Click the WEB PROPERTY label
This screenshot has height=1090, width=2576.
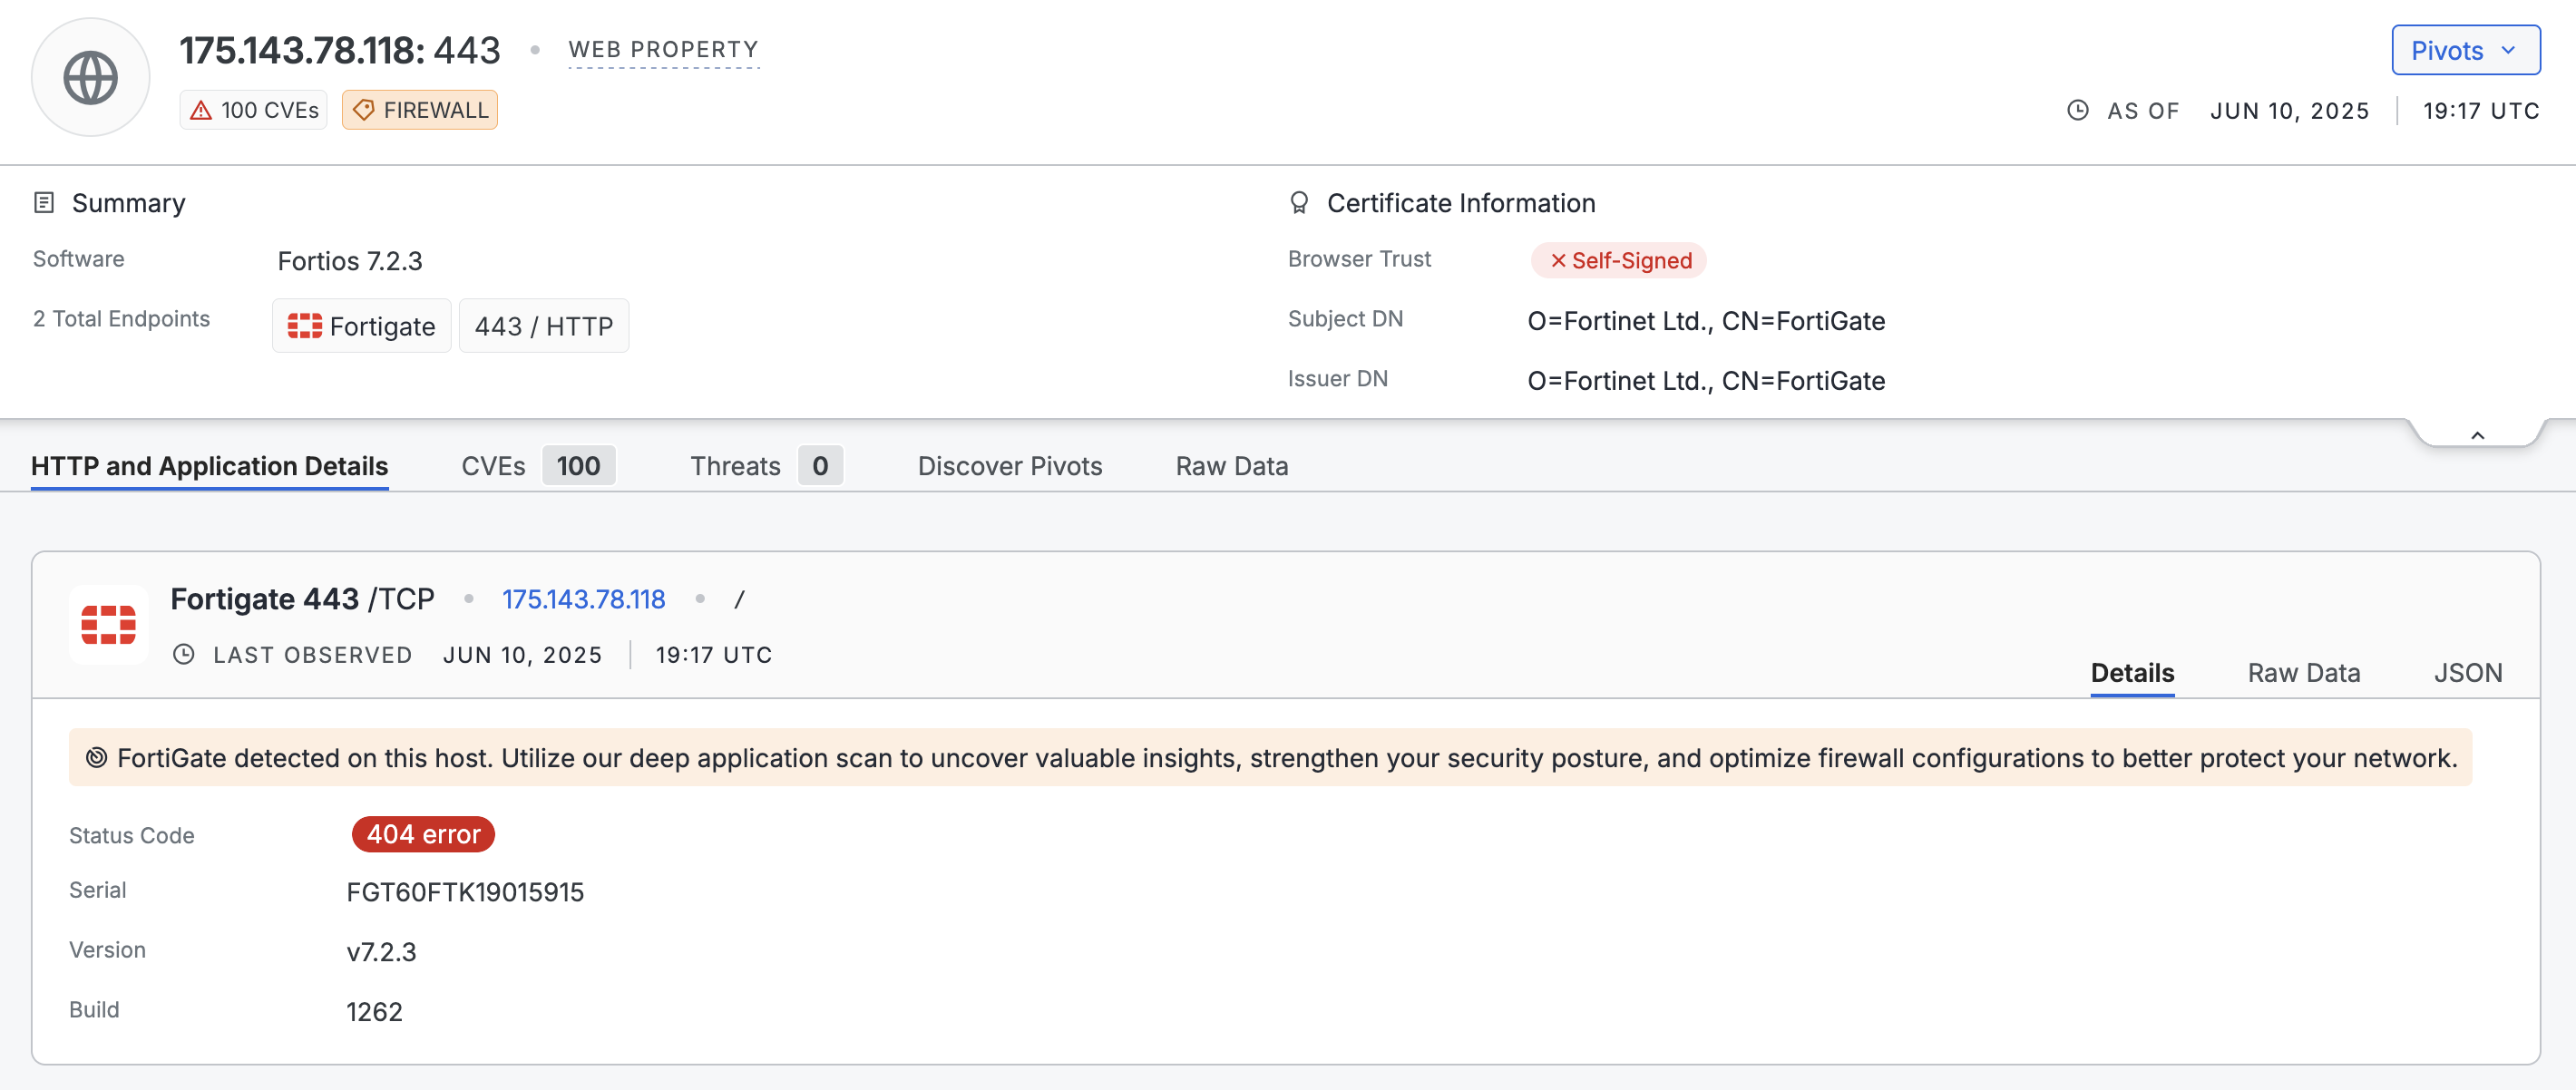[664, 49]
